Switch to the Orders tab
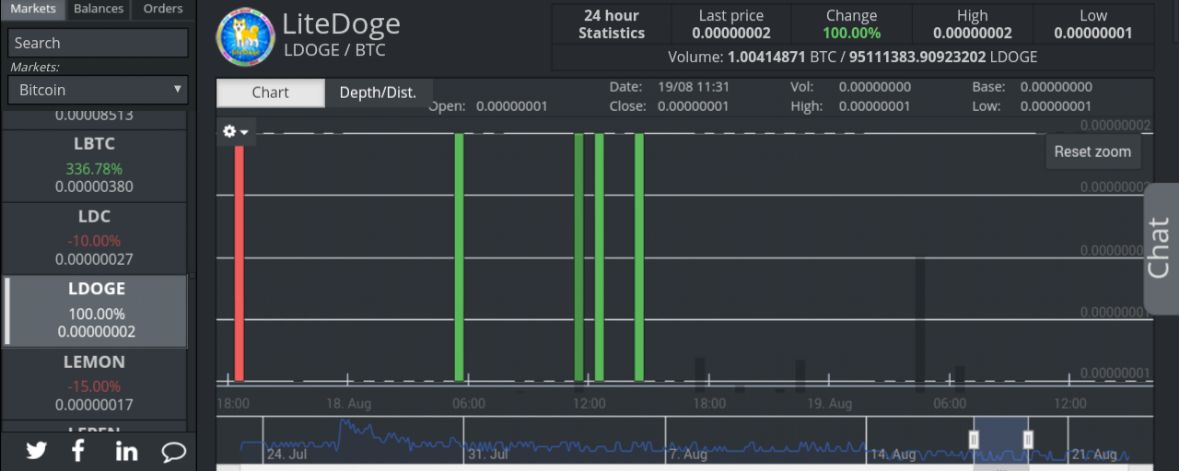Screen dimensions: 1179x471 tap(162, 9)
